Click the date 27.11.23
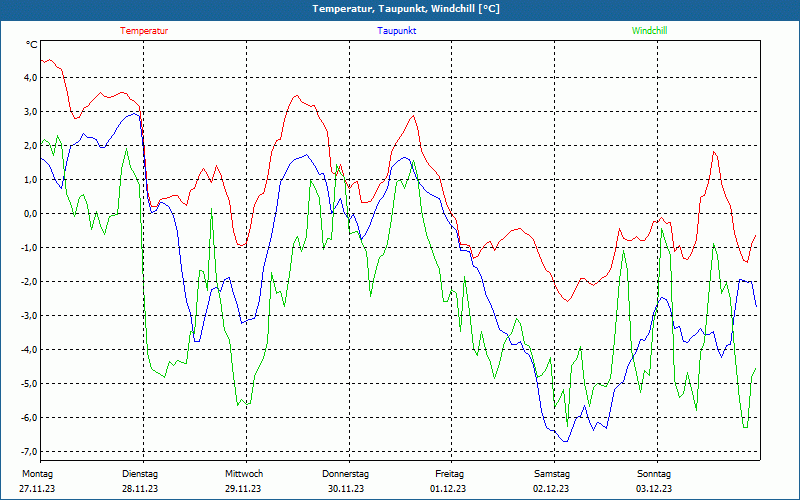800x500 pixels. 37,489
